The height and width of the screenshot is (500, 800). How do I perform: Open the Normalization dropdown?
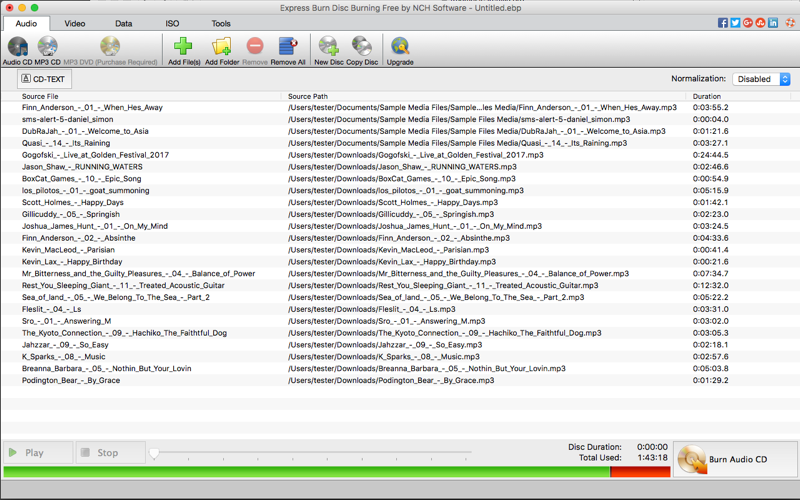pyautogui.click(x=761, y=79)
